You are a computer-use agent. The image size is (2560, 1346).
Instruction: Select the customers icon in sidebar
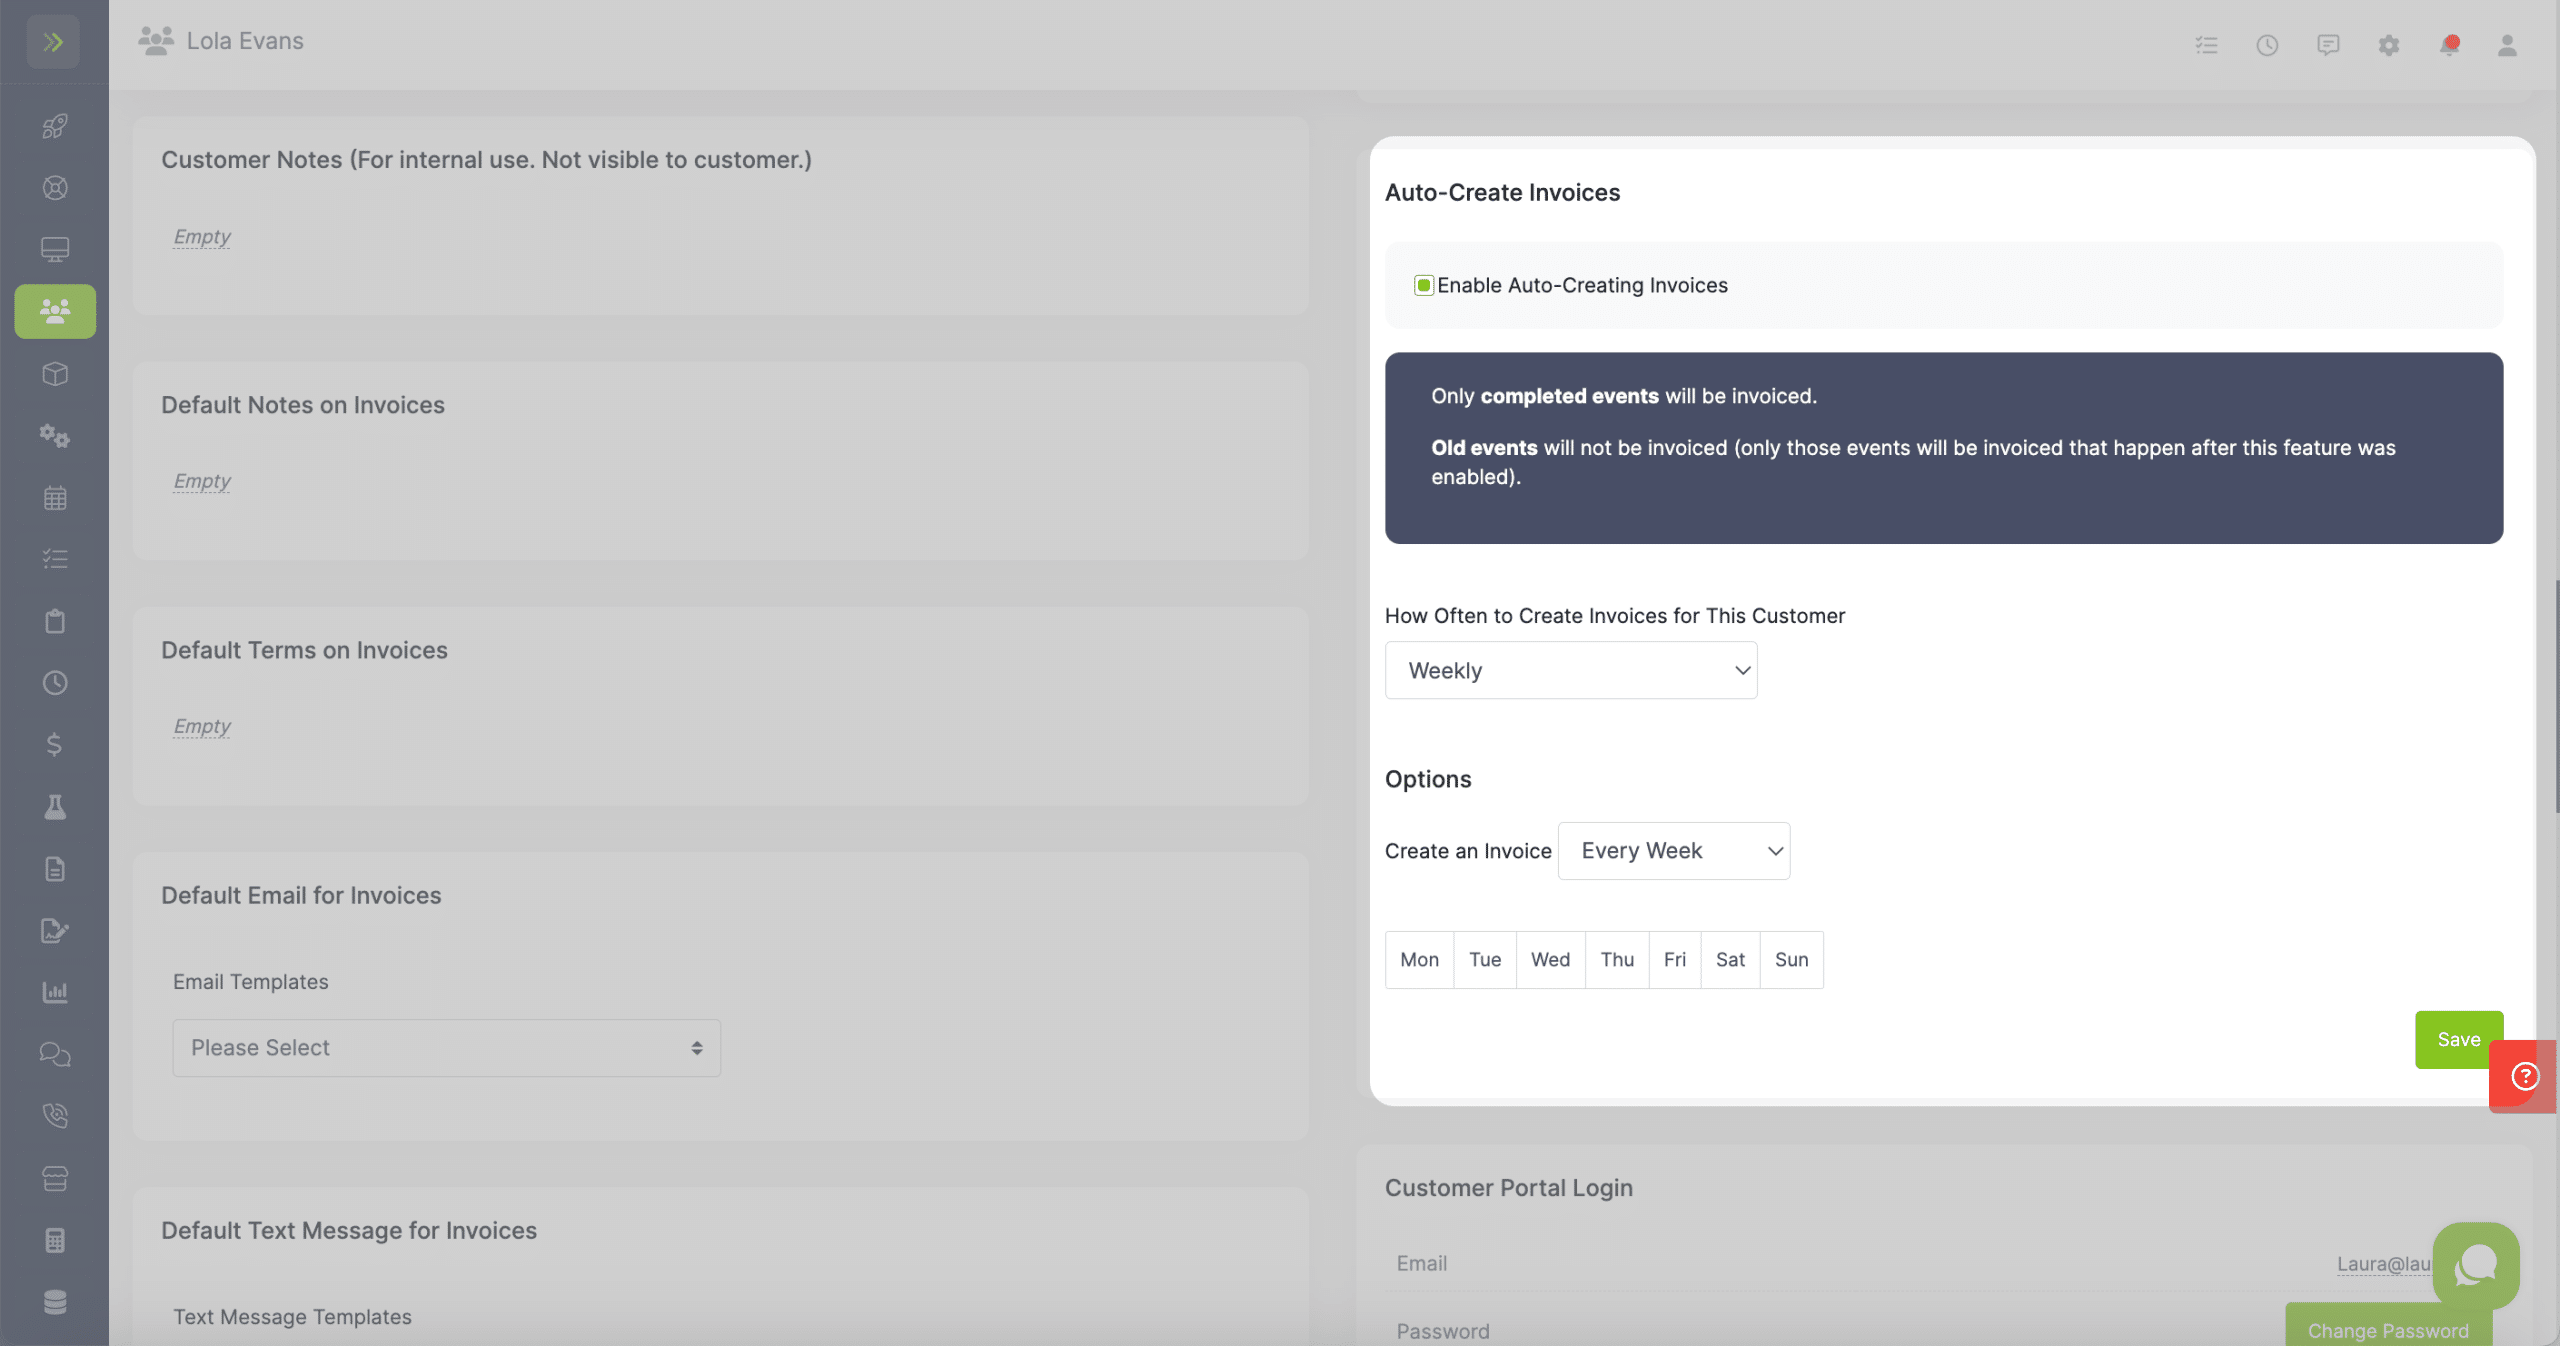tap(55, 311)
